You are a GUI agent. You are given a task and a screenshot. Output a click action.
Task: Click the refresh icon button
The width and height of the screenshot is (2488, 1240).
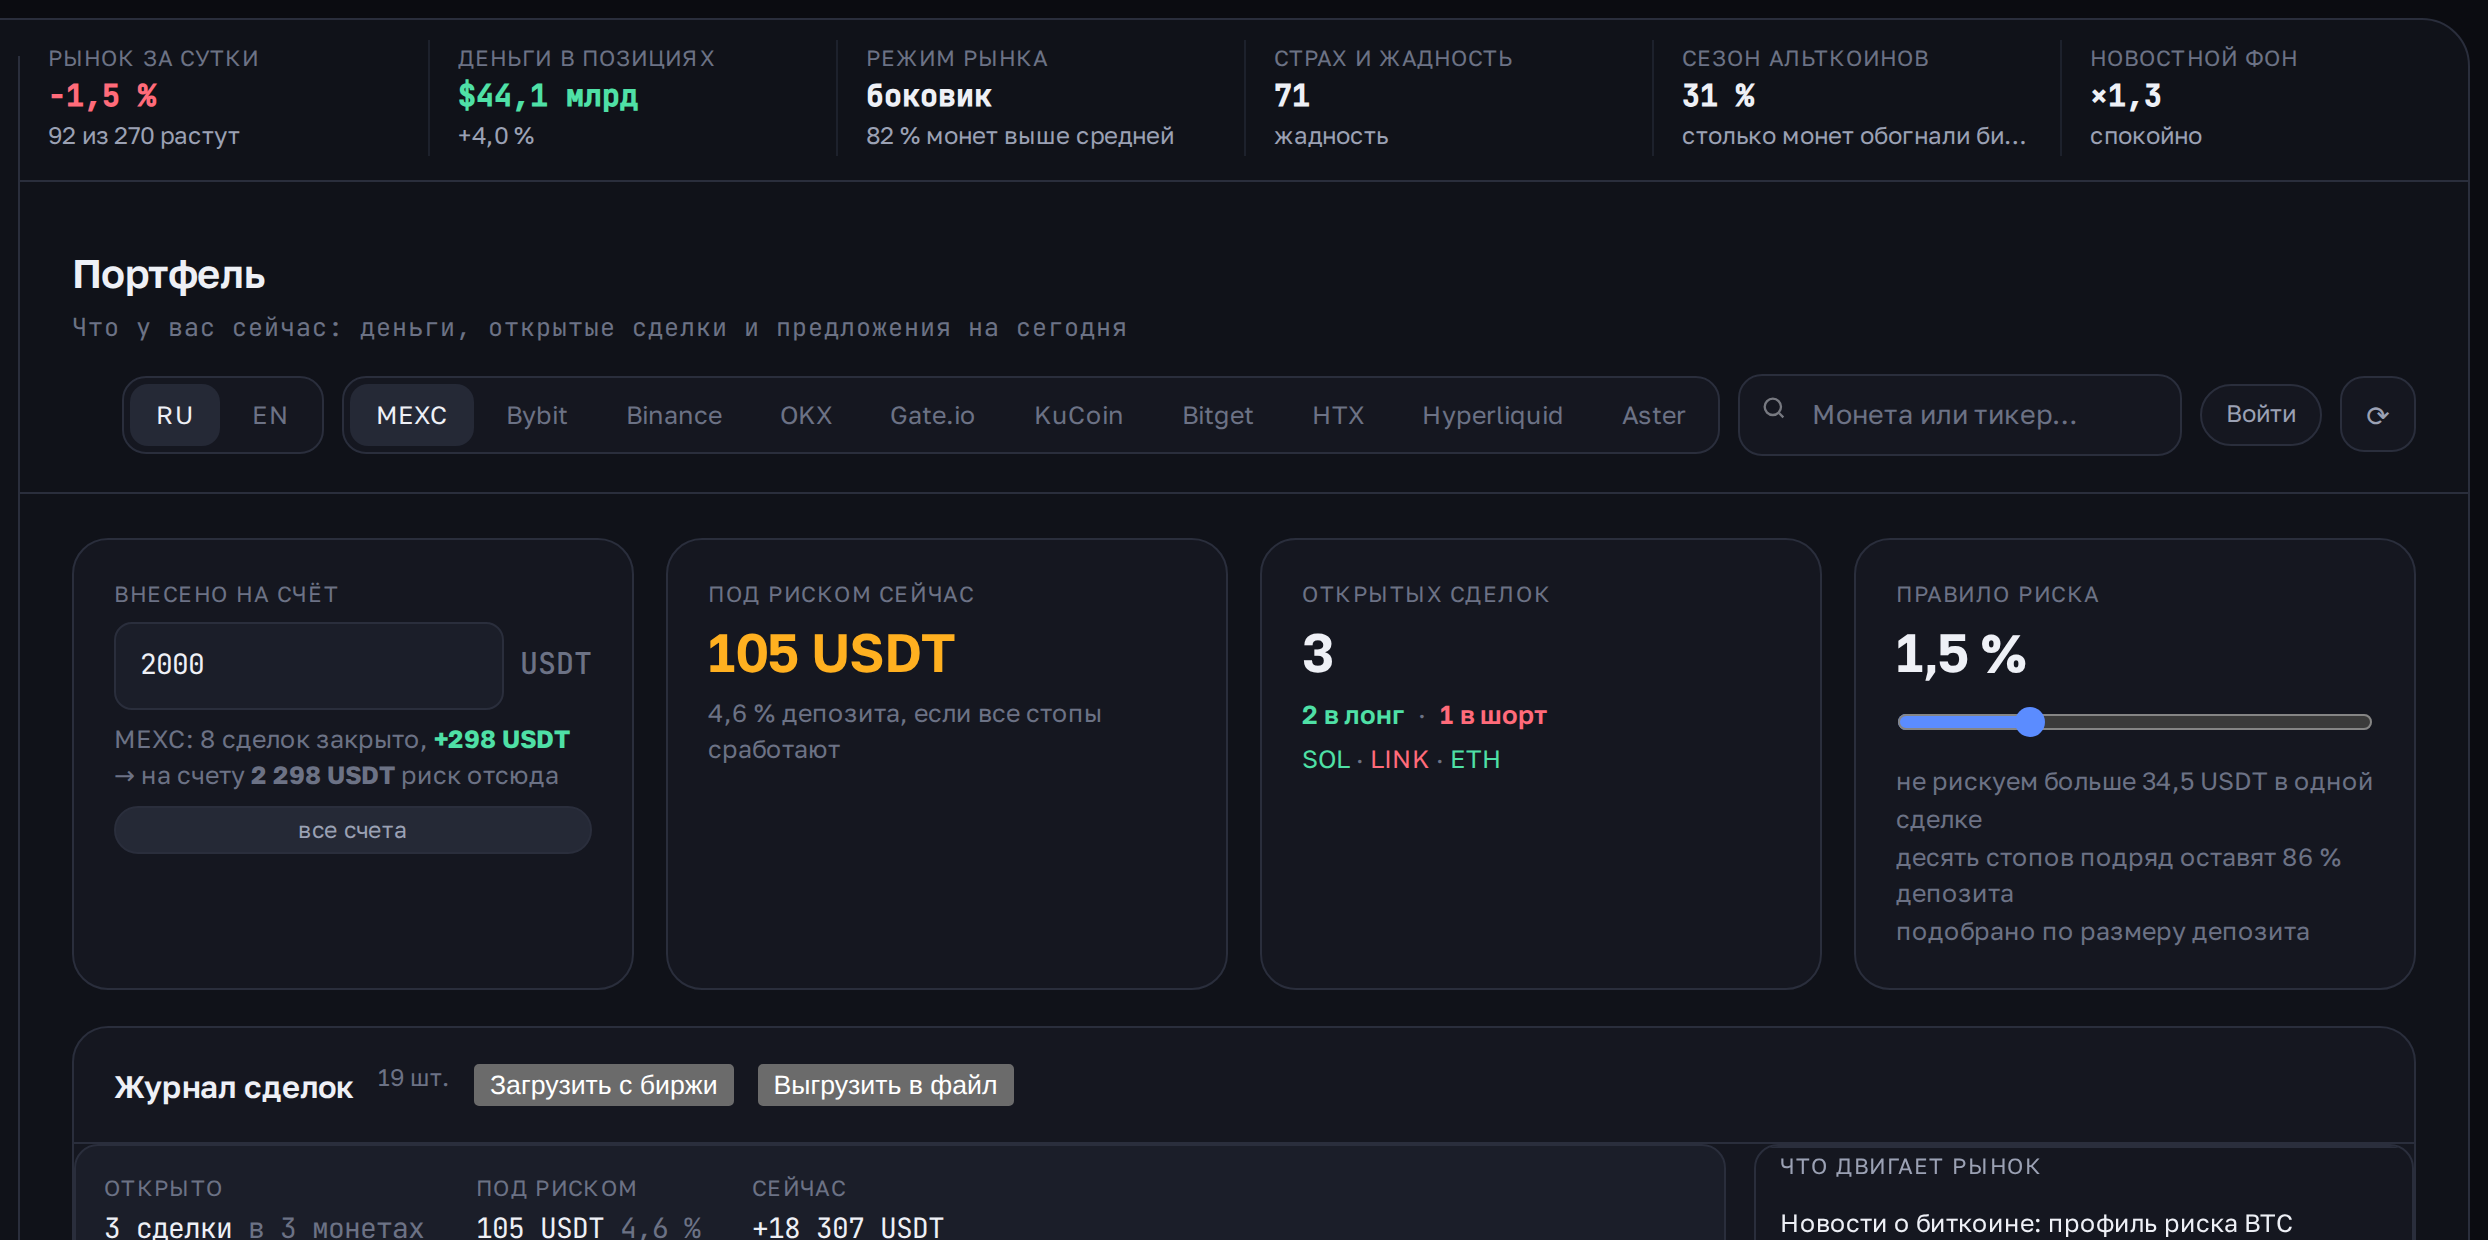pos(2377,415)
